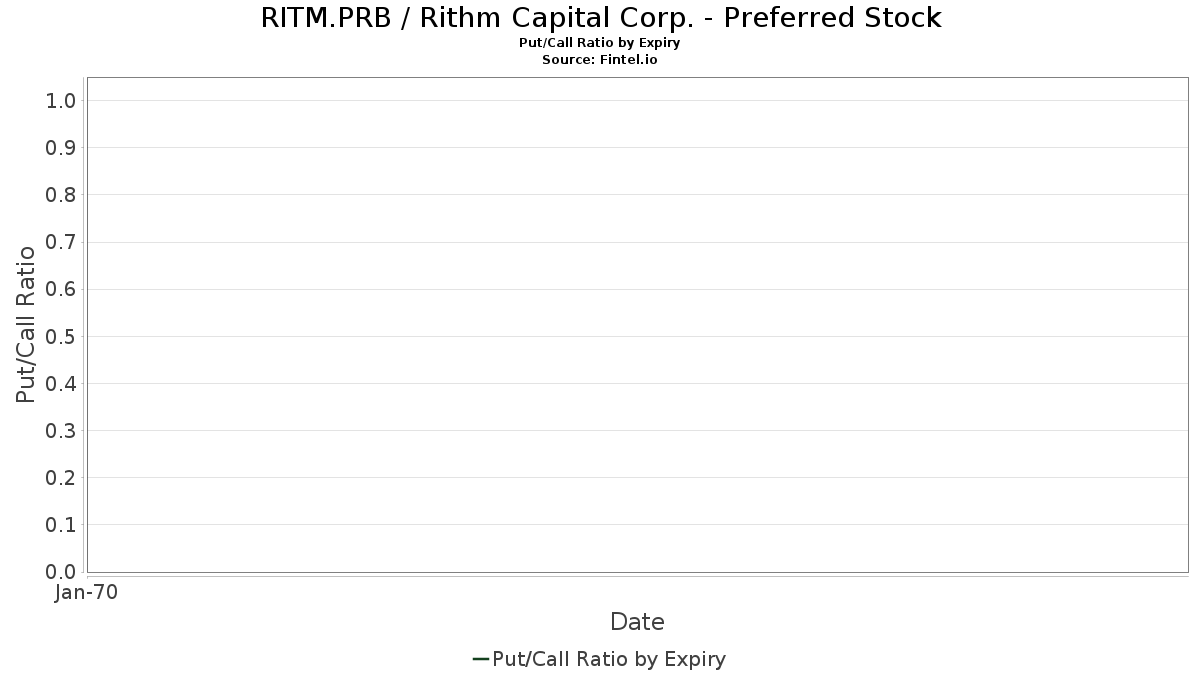1200x675 pixels.
Task: Click the 0.1 y-axis tick label
Action: click(x=61, y=525)
